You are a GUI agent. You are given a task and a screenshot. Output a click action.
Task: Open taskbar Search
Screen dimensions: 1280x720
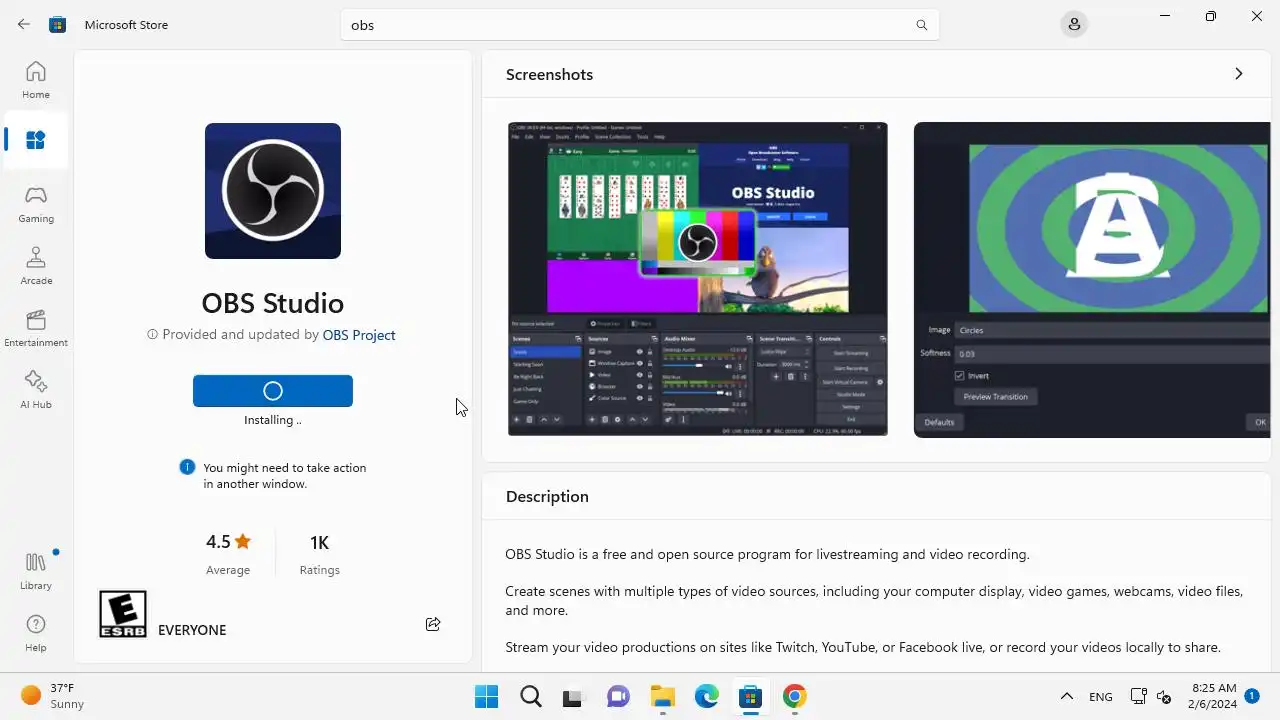530,696
